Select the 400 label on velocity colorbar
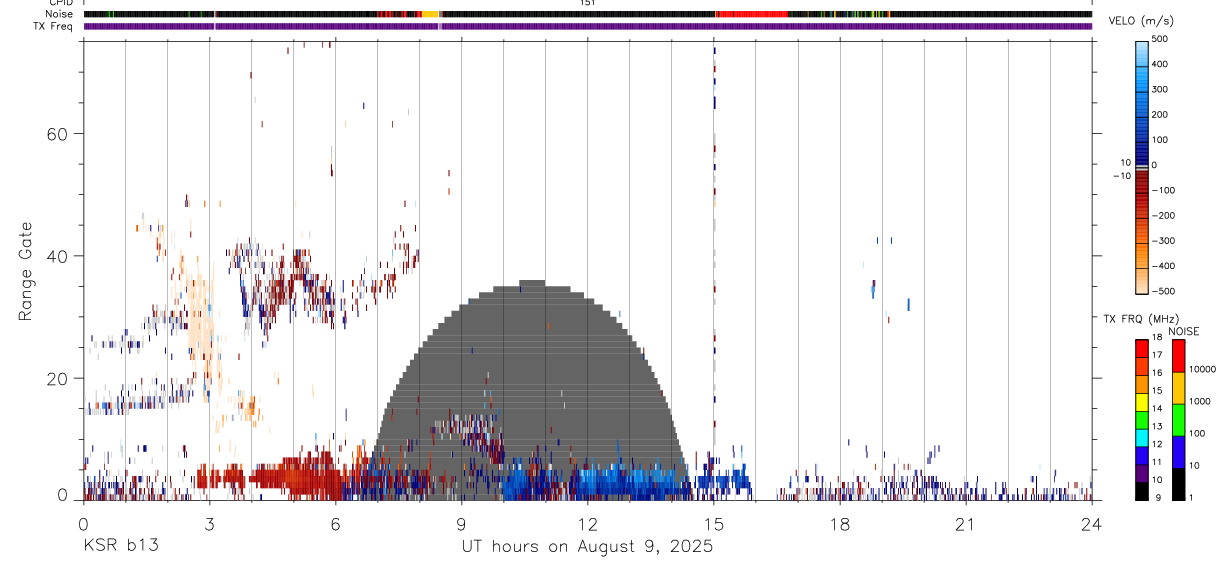Screen dimensions: 1228x567 tap(1161, 64)
